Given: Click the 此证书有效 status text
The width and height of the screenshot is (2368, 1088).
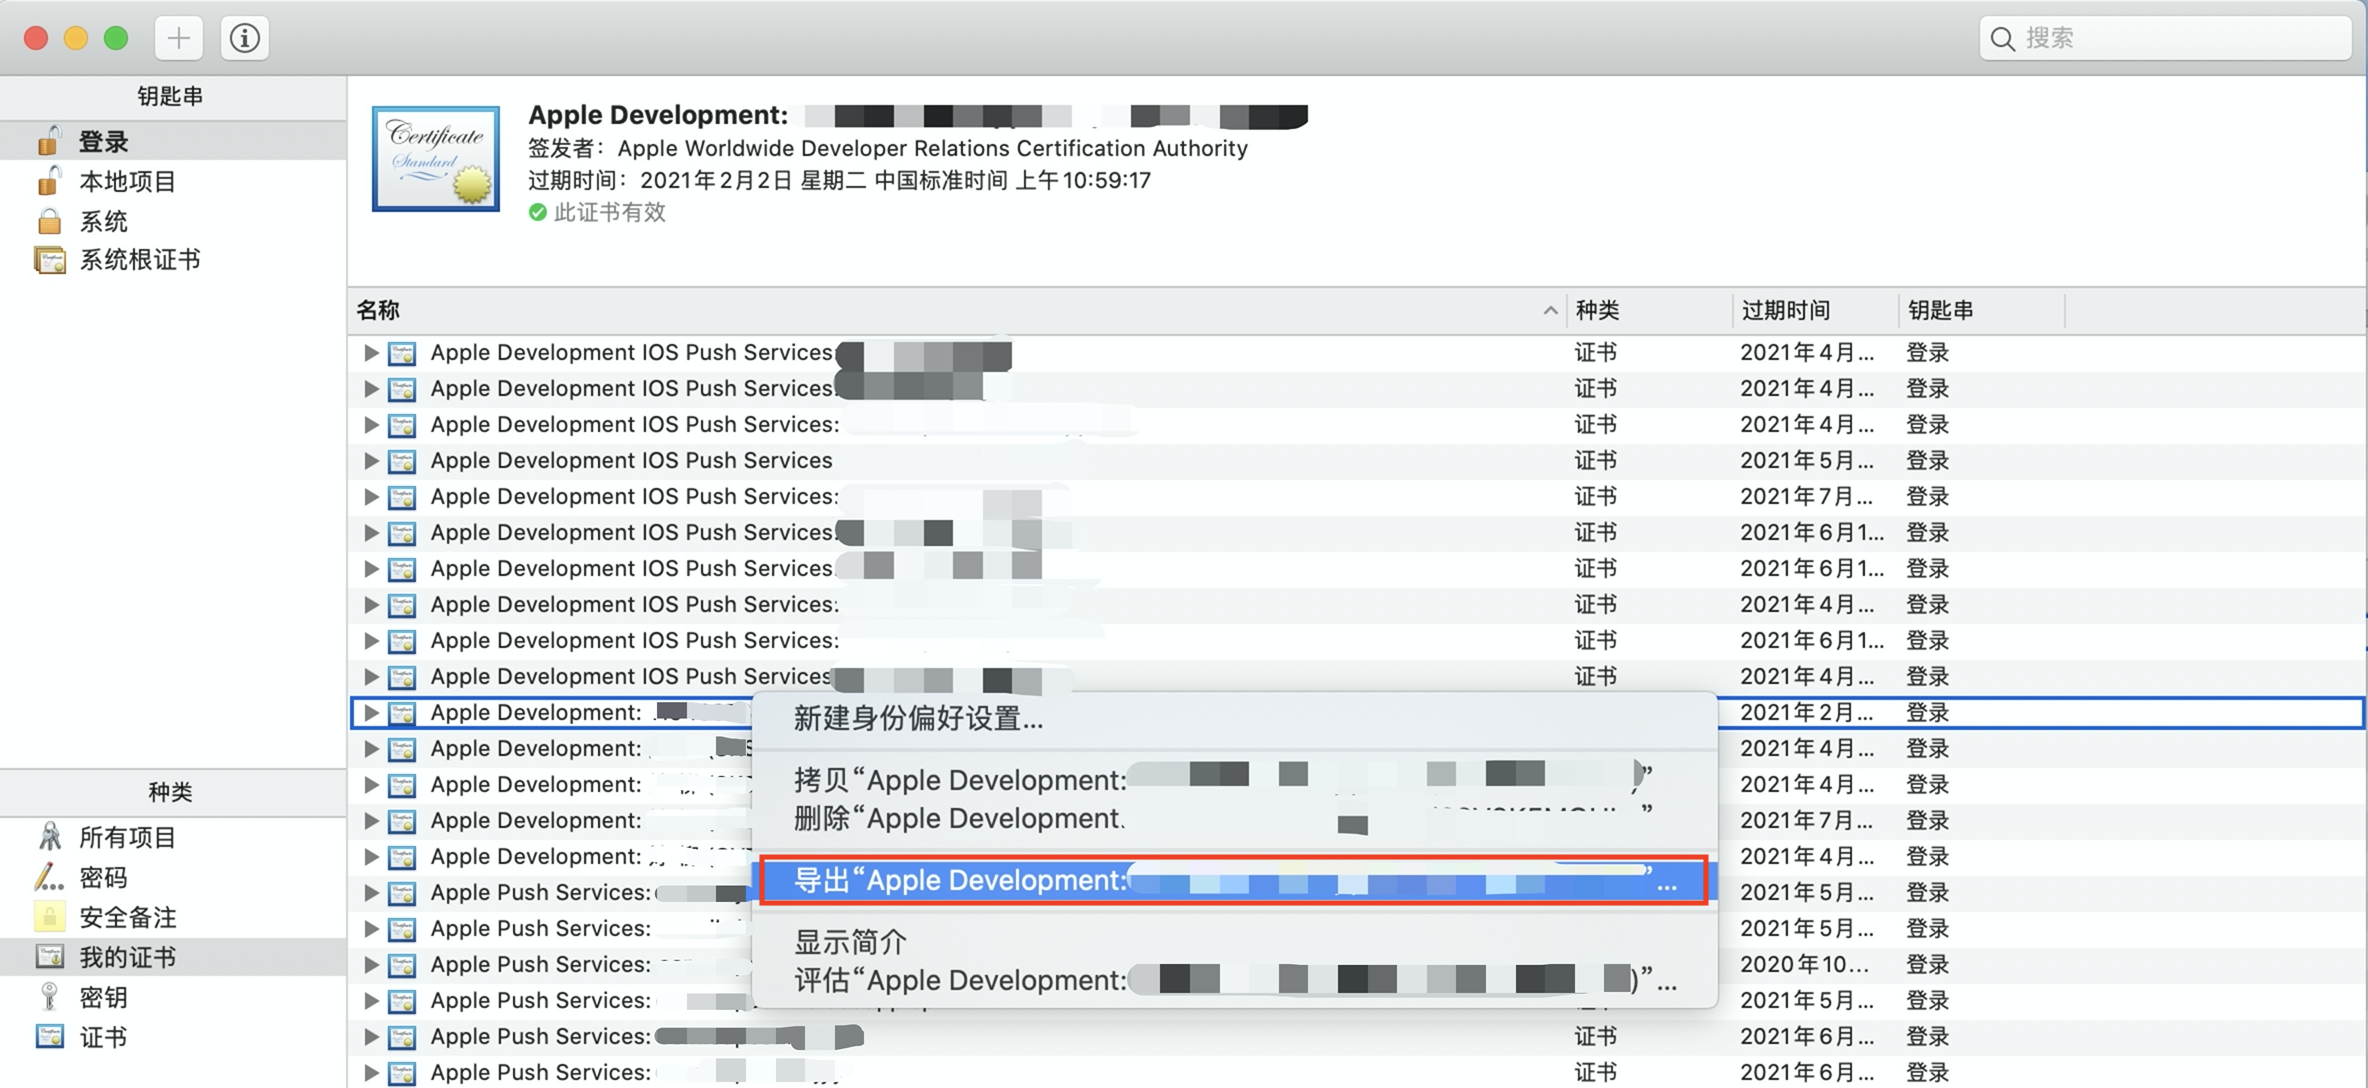Looking at the screenshot, I should tap(609, 212).
